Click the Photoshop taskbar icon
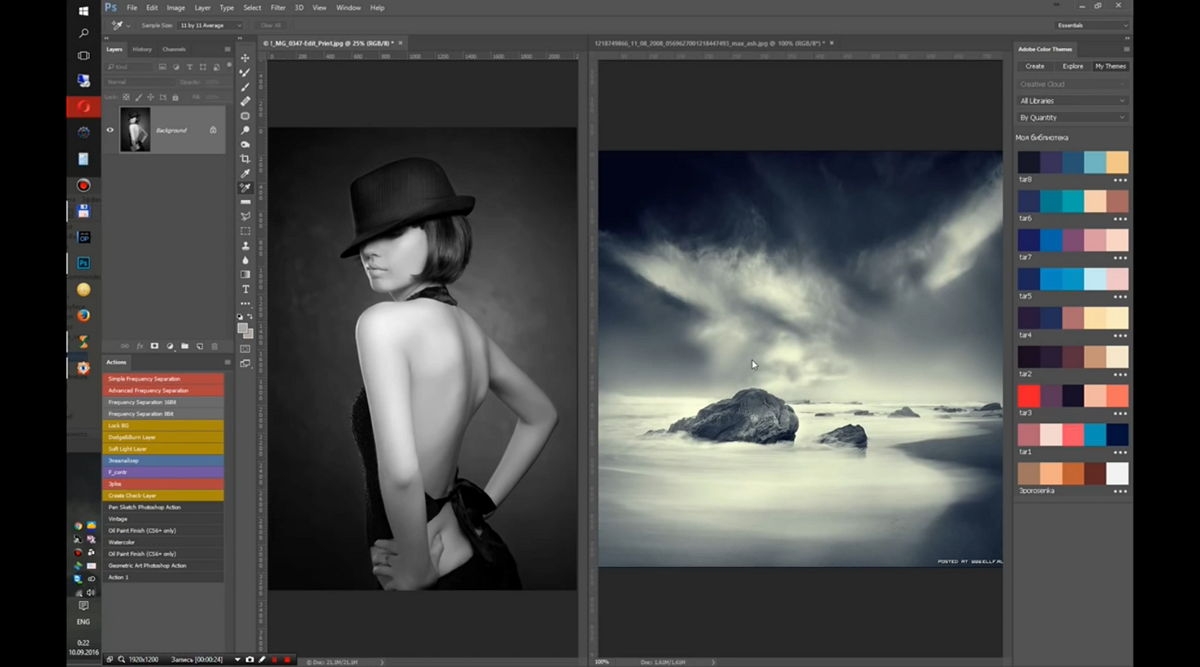Image resolution: width=1200 pixels, height=667 pixels. (x=84, y=262)
